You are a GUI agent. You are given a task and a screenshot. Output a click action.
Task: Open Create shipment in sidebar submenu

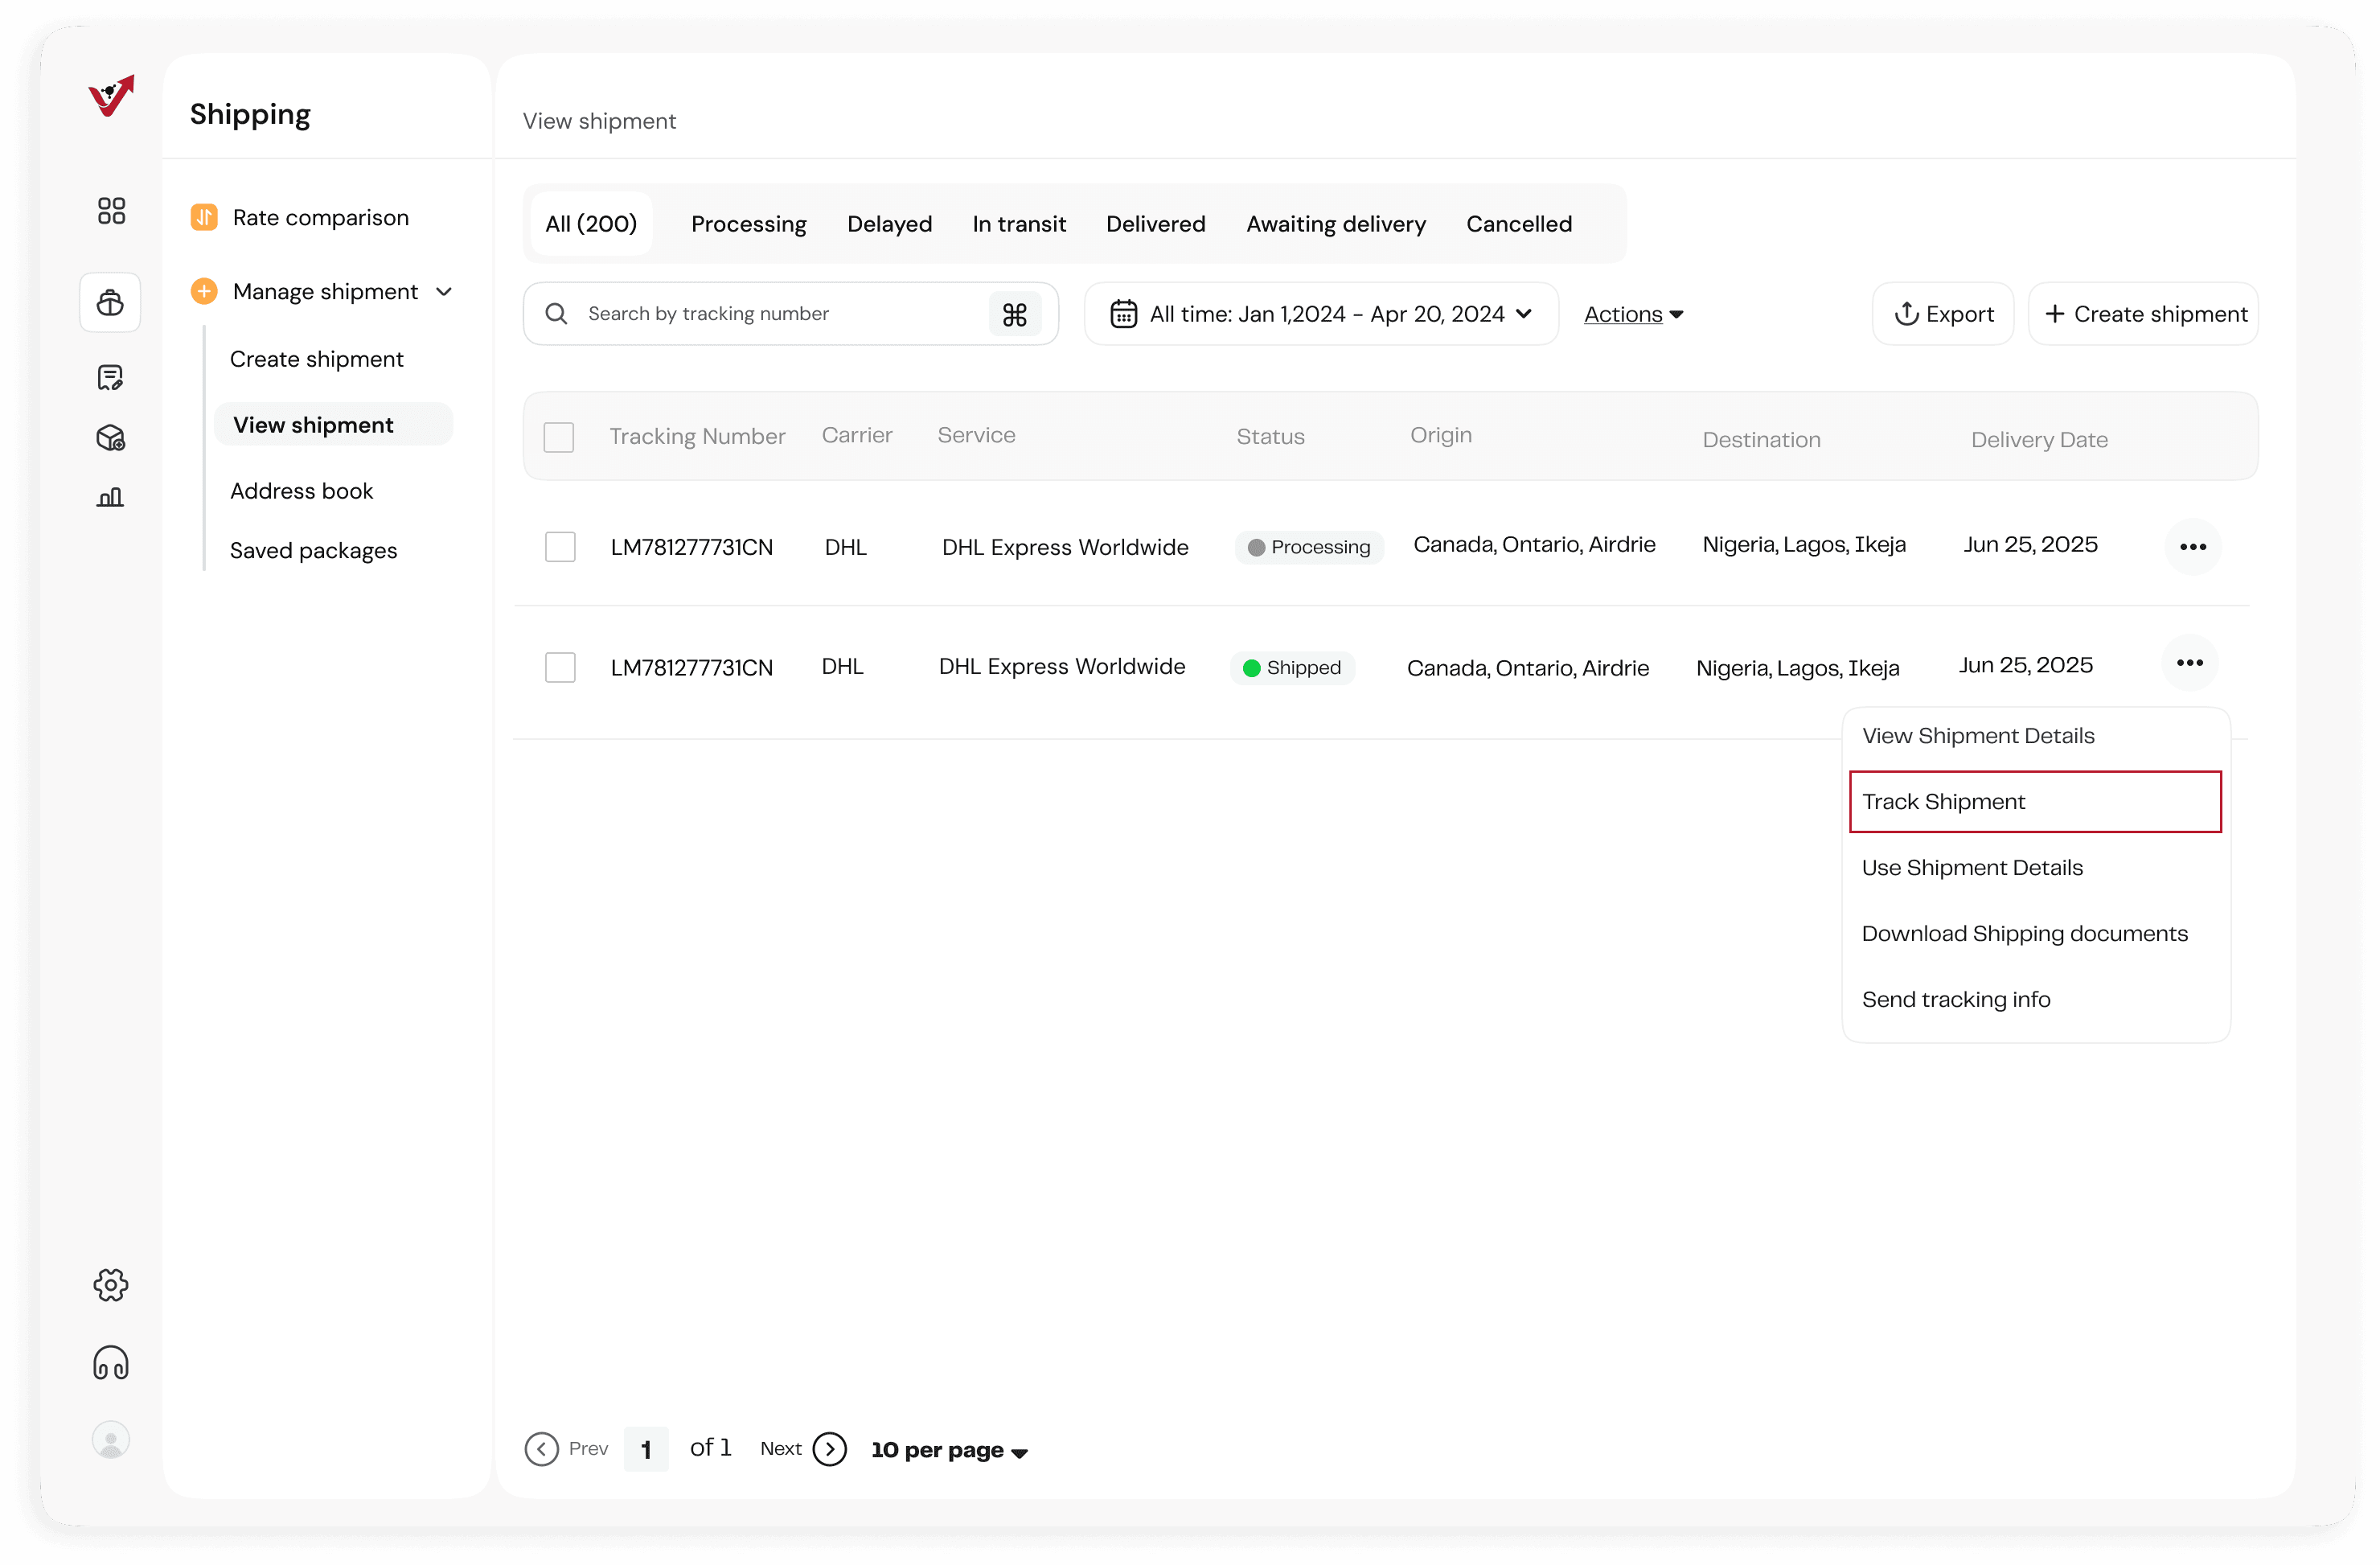[317, 359]
